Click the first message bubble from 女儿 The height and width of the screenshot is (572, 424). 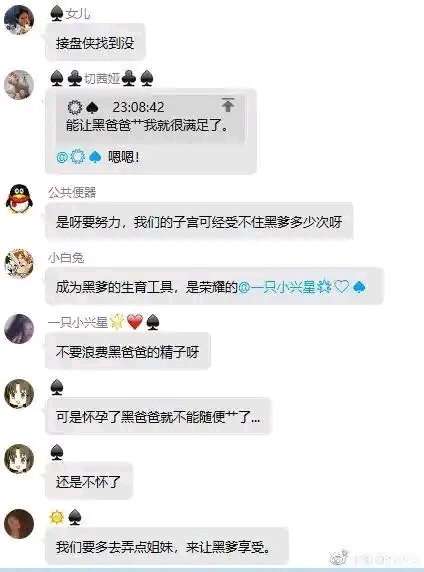click(x=95, y=42)
